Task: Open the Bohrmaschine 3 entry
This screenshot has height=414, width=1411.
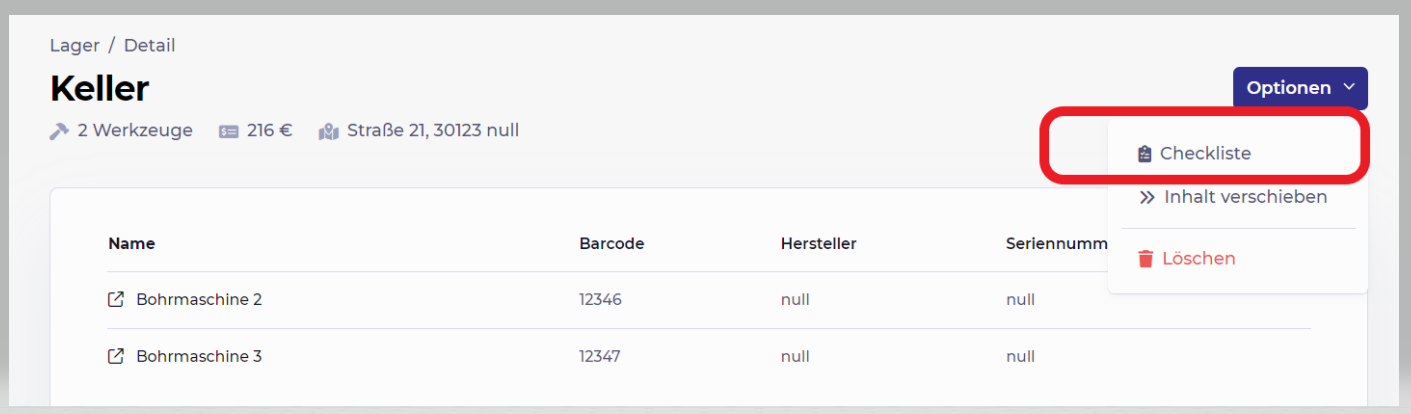Action: [x=199, y=356]
